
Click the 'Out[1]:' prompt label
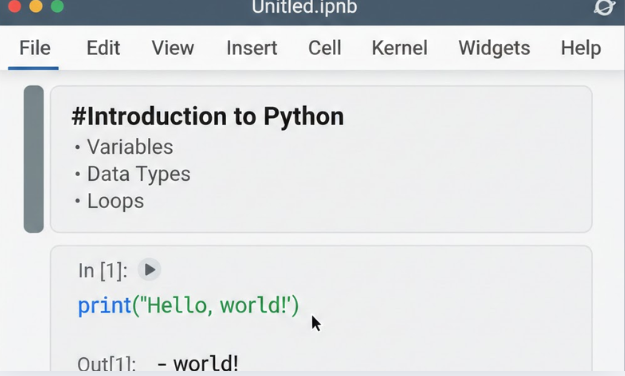tap(106, 364)
